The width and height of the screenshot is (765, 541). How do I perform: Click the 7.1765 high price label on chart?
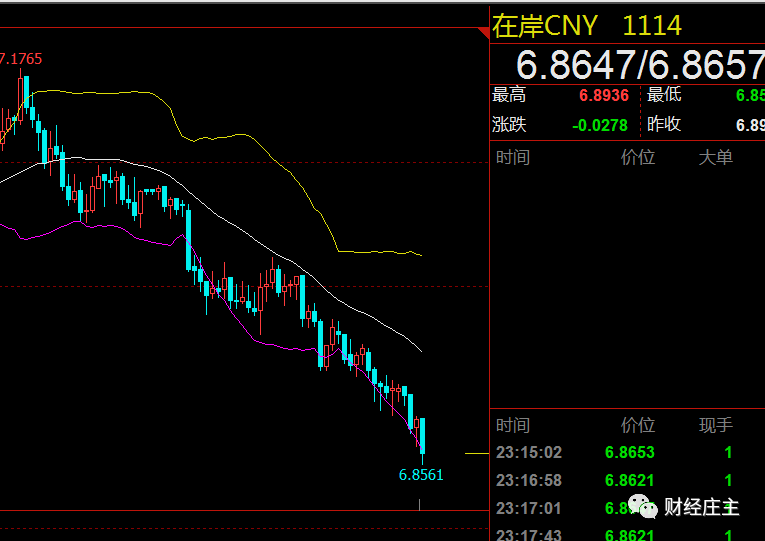tap(21, 59)
